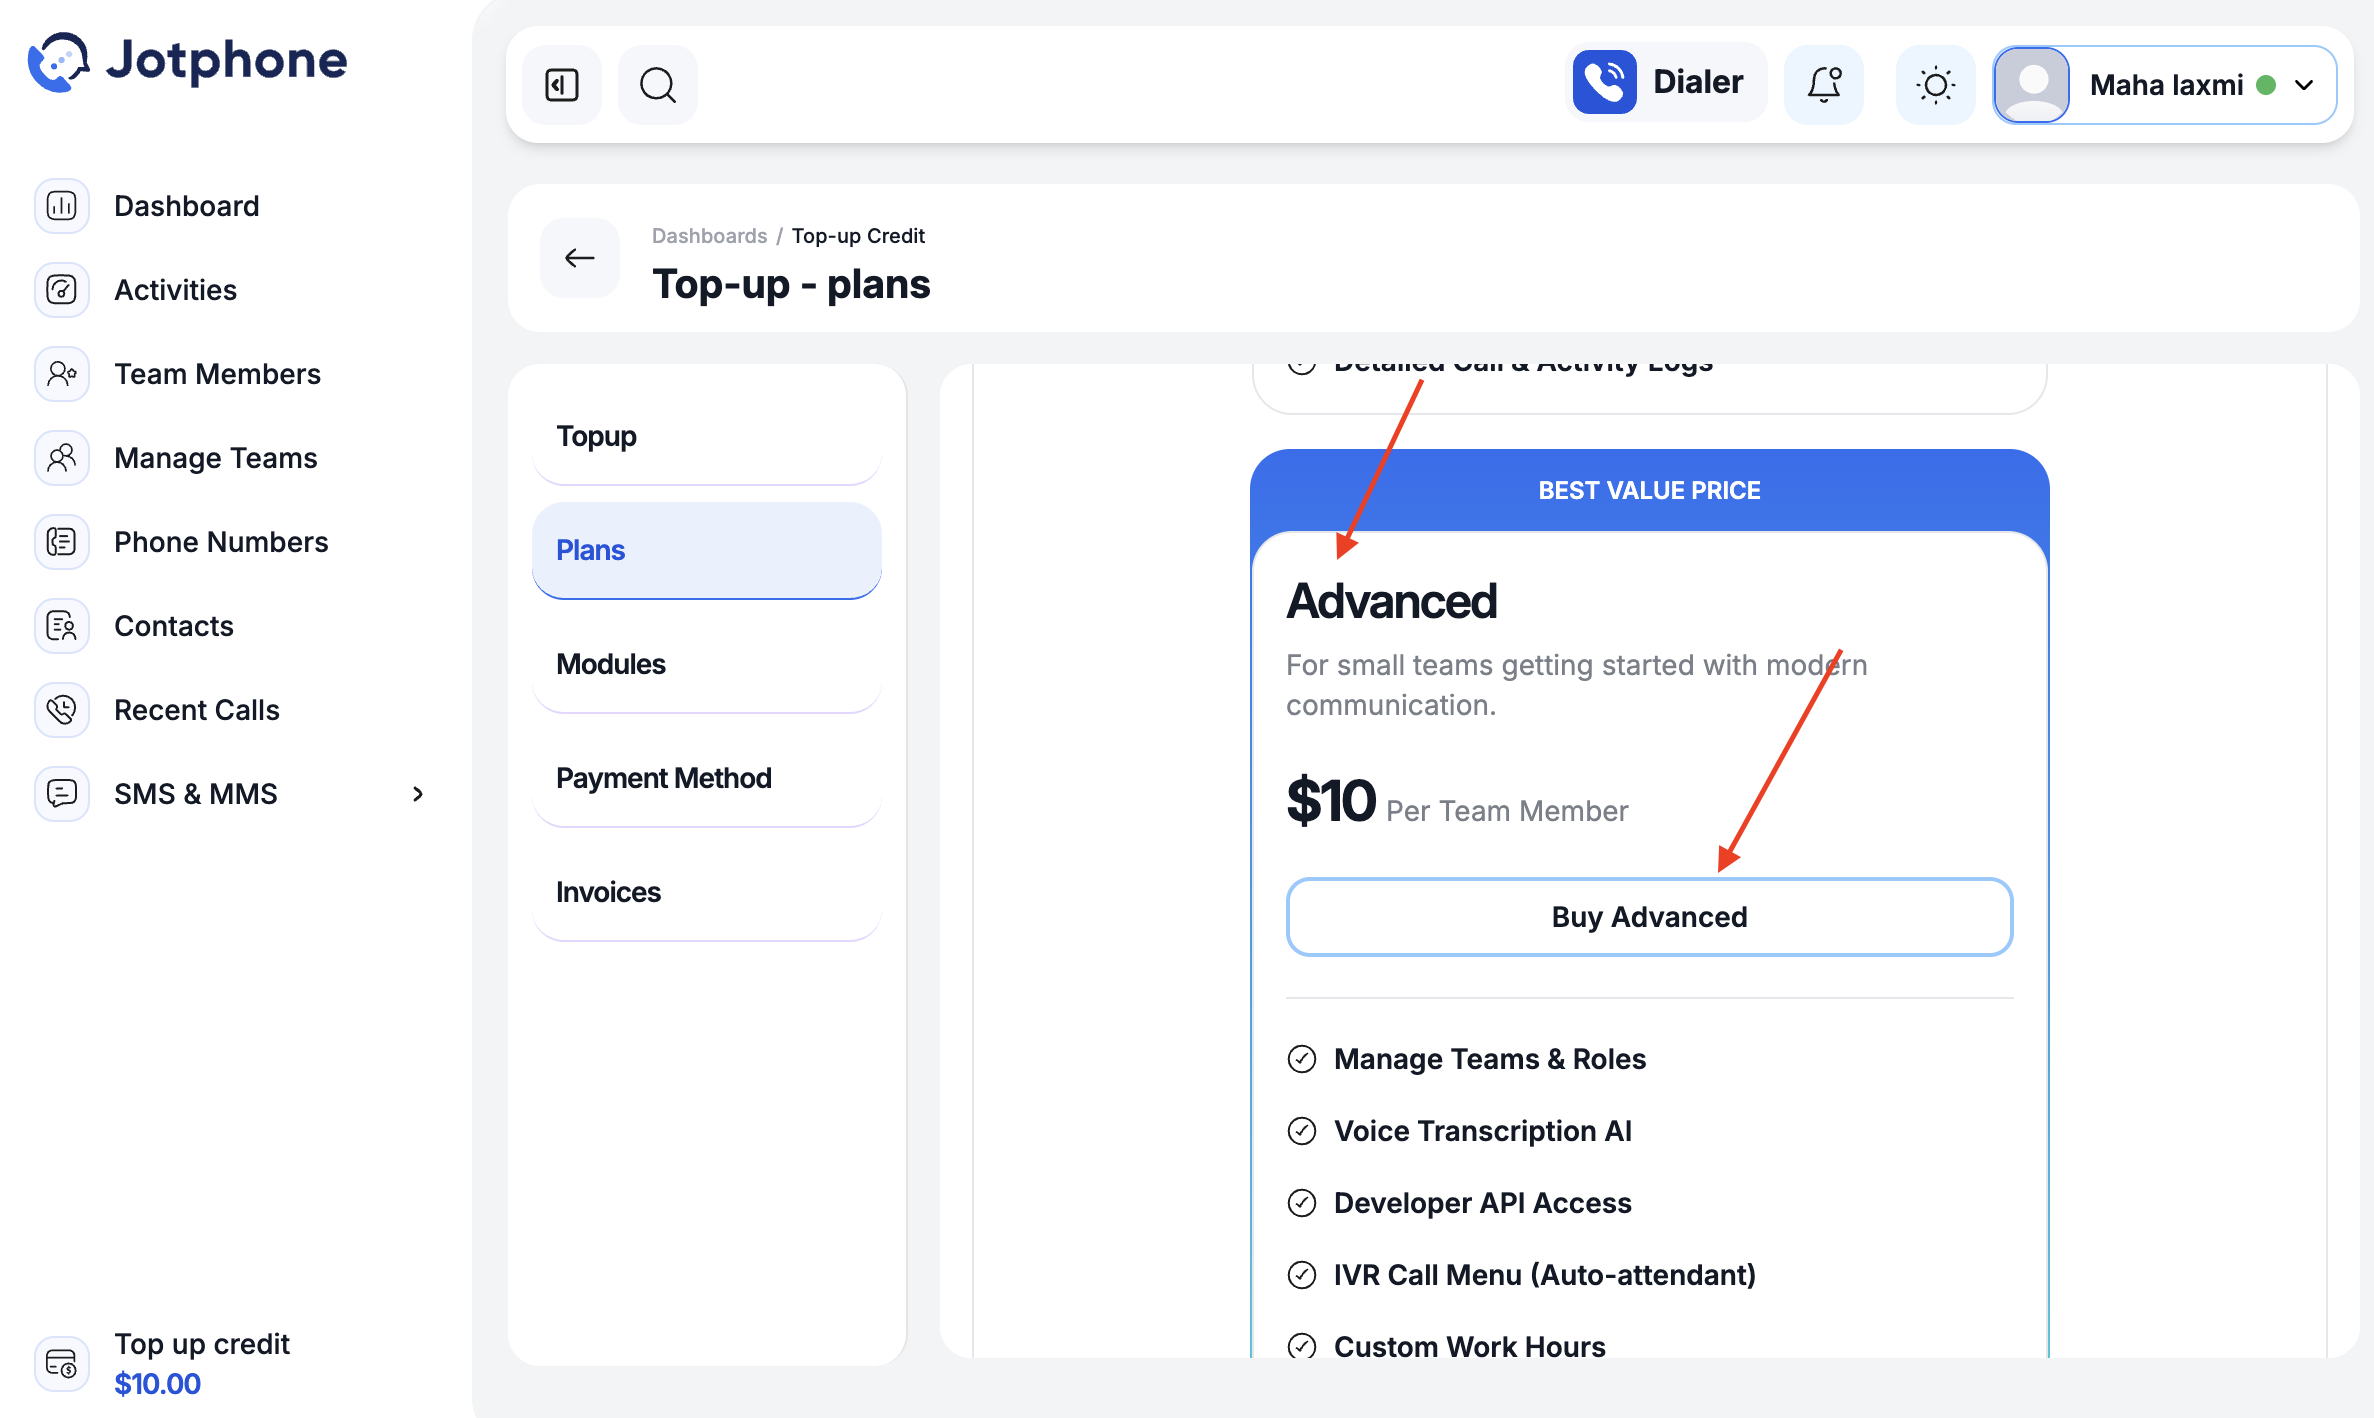Click the Manage Teams icon
This screenshot has width=2374, height=1418.
62,458
